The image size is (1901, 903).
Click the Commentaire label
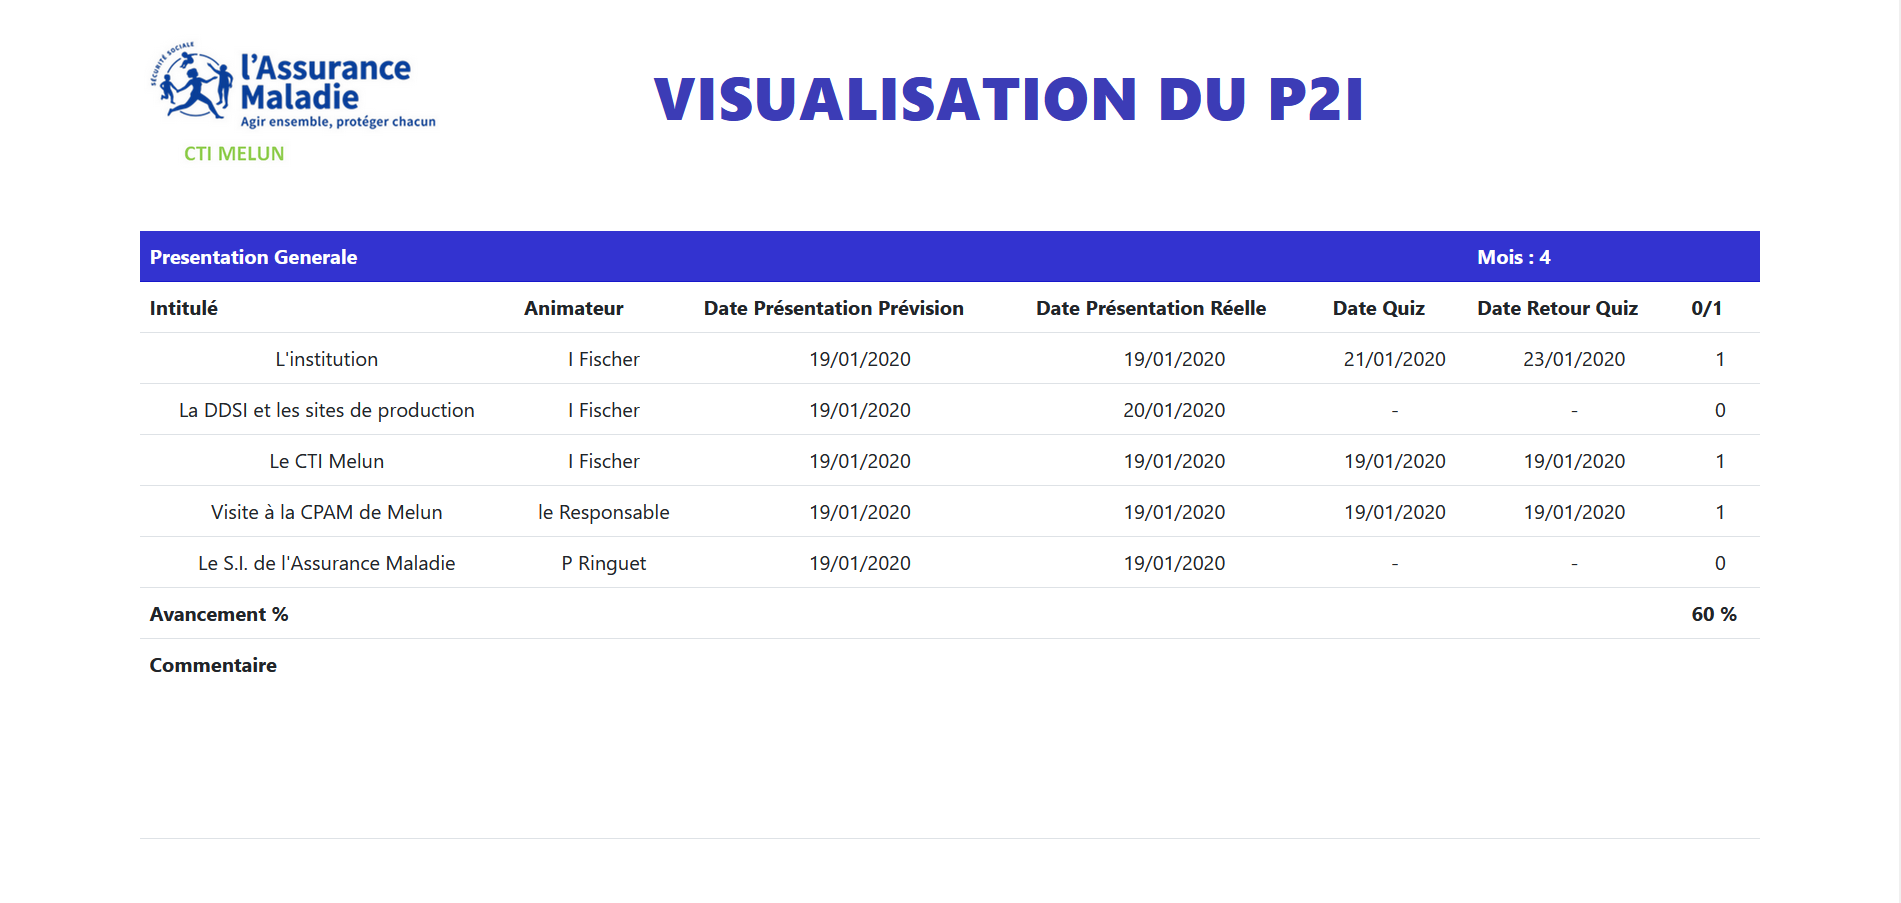click(x=213, y=665)
